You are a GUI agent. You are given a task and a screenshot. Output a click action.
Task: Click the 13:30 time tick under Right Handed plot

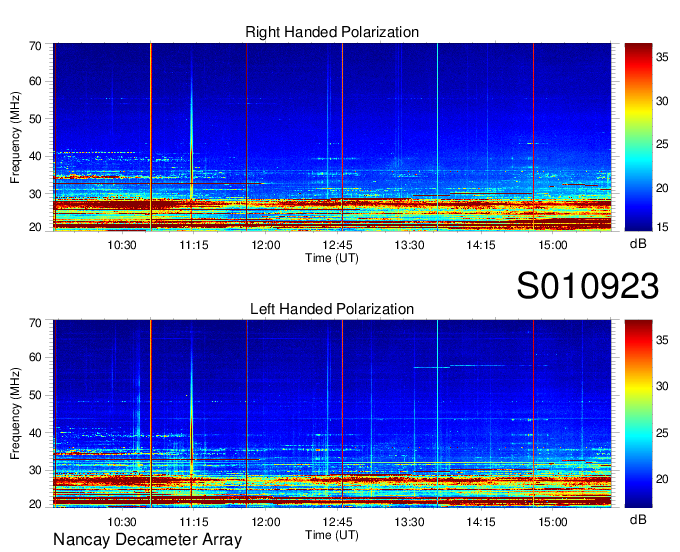409,245
